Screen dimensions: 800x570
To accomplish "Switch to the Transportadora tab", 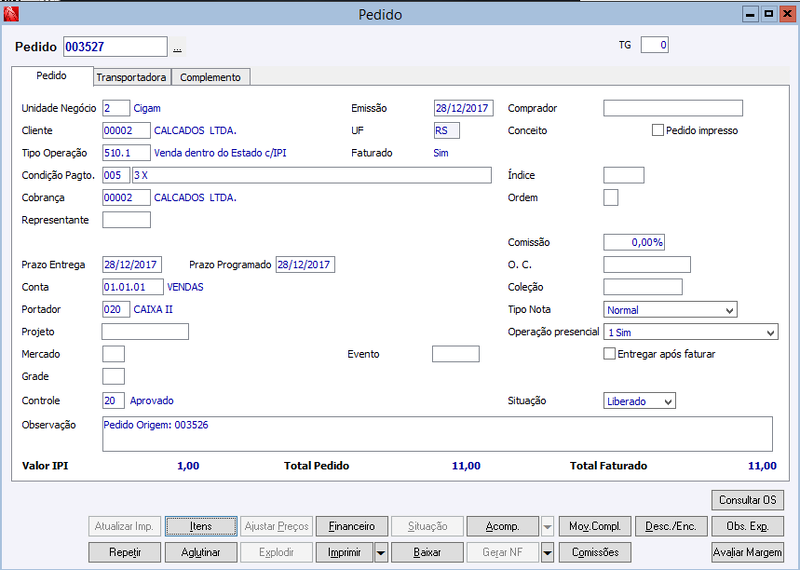I will [131, 77].
